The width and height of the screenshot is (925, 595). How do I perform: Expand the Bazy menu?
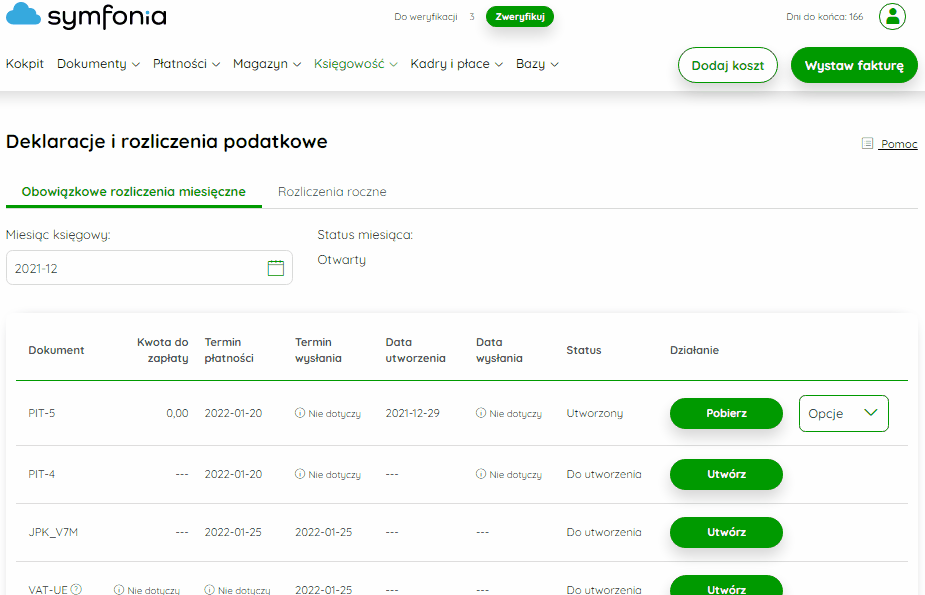pyautogui.click(x=537, y=64)
